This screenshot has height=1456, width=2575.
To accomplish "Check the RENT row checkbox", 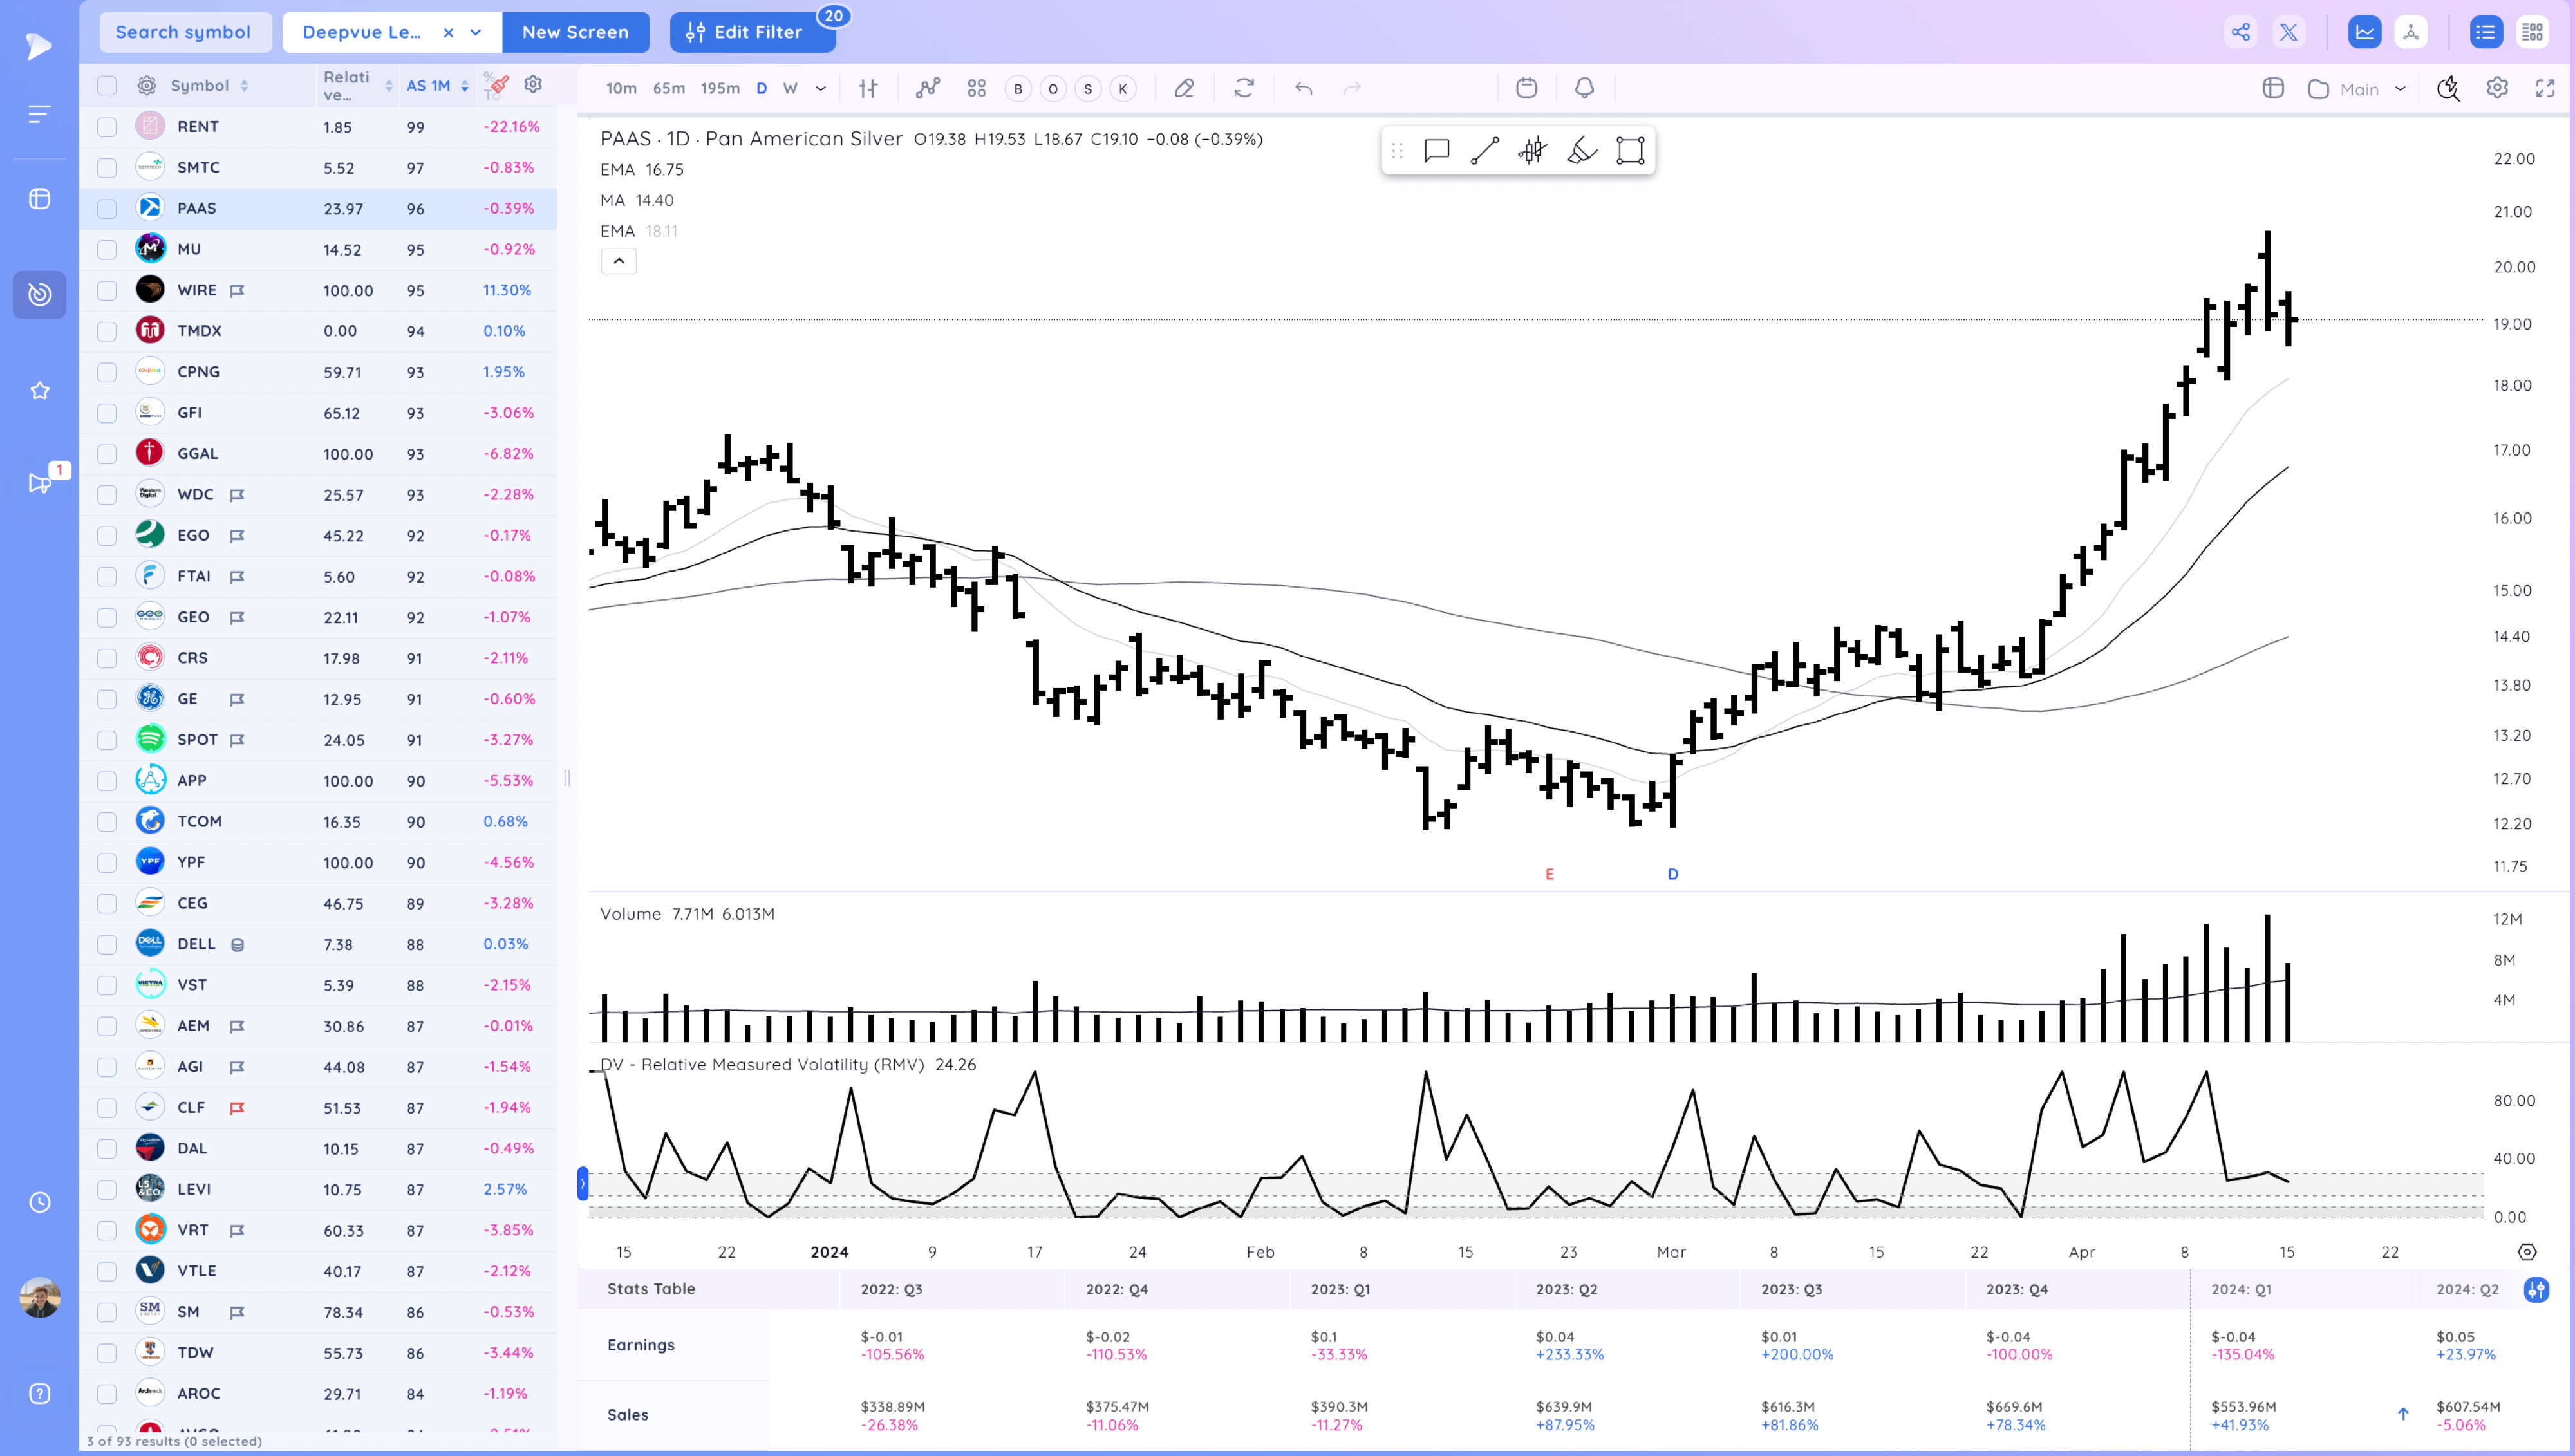I will click(x=106, y=127).
